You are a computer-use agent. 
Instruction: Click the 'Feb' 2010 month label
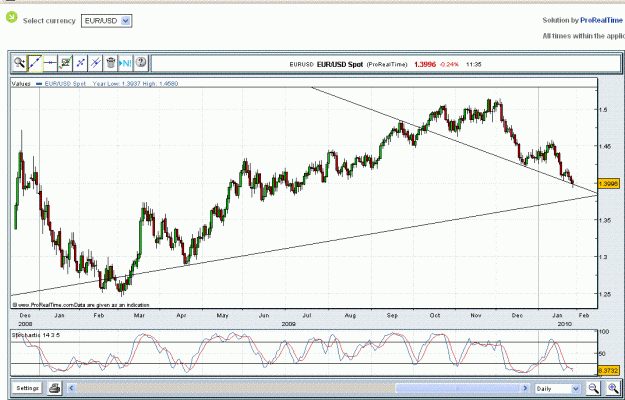point(584,315)
